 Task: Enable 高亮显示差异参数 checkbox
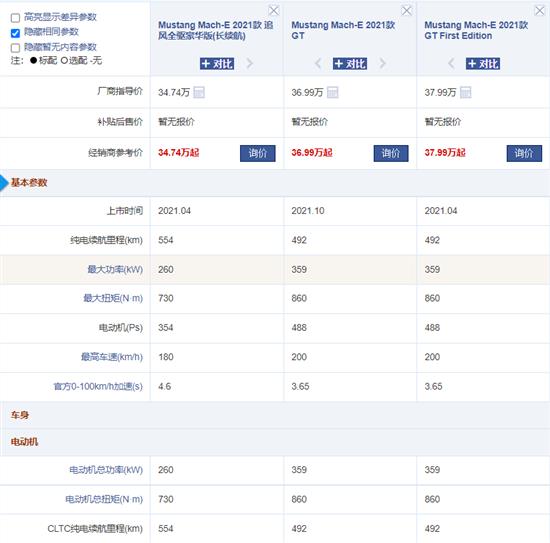pos(15,18)
